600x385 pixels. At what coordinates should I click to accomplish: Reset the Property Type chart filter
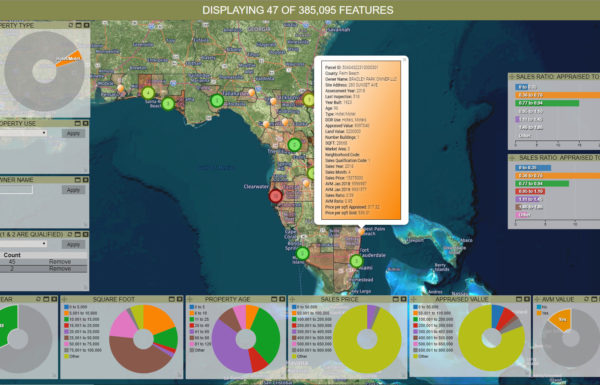pos(70,25)
